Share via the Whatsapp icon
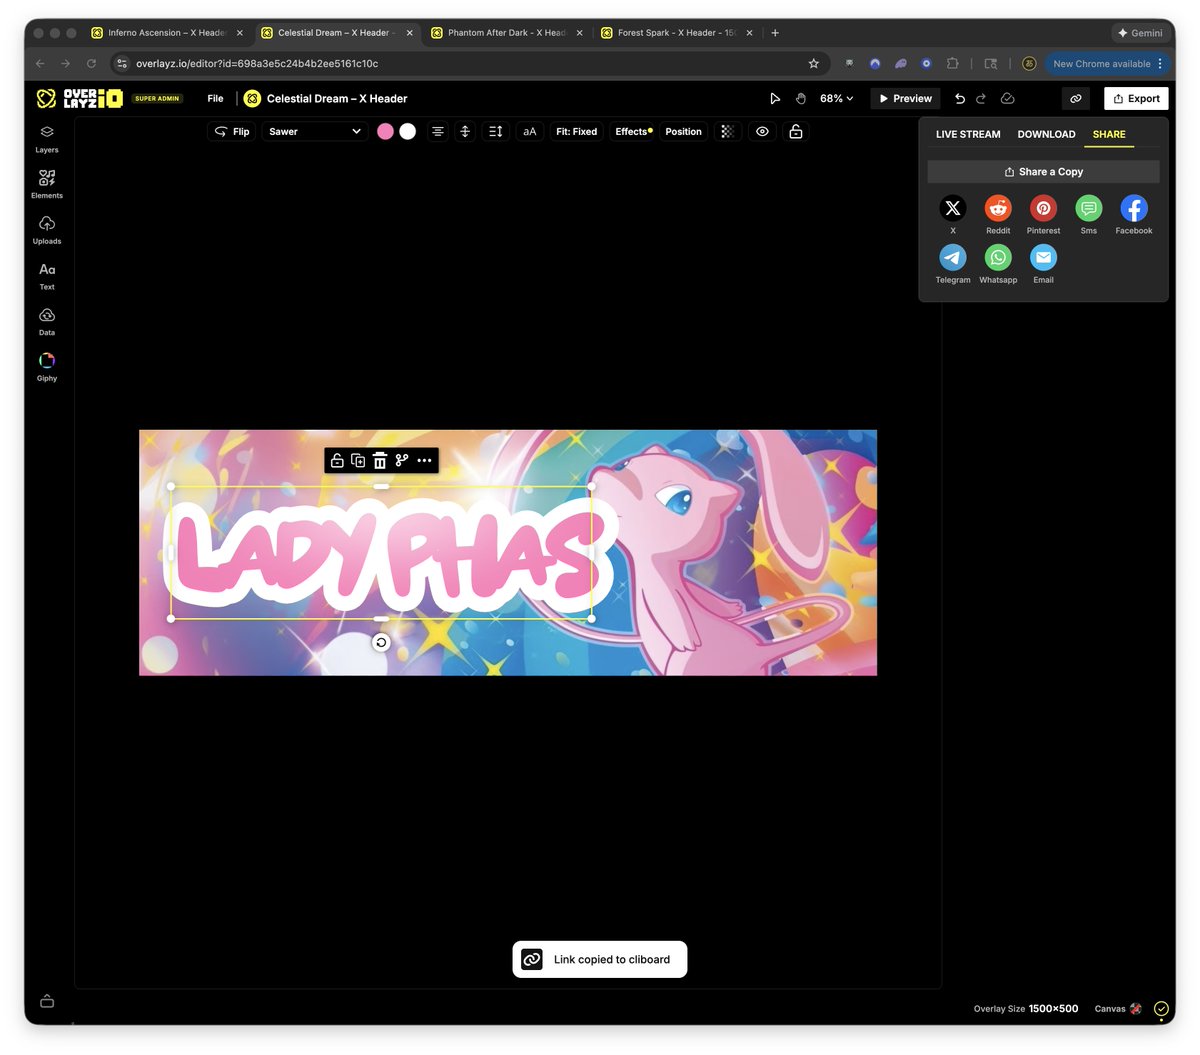The image size is (1200, 1055). [x=998, y=258]
